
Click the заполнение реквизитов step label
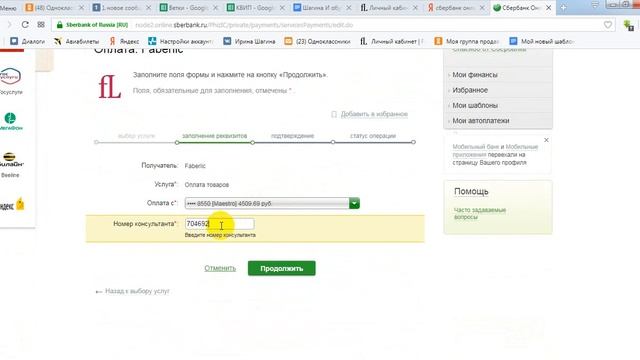[215, 136]
